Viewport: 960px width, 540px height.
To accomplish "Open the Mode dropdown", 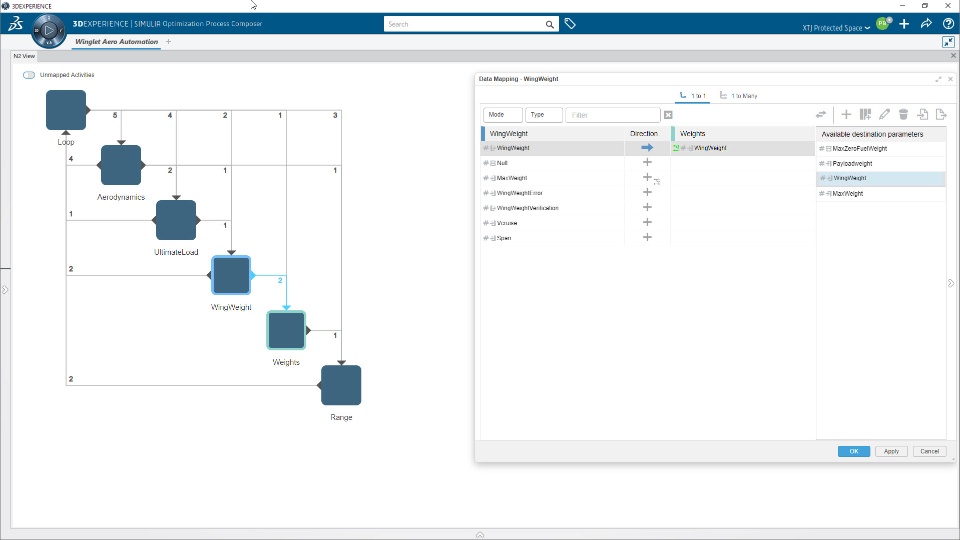I will 503,115.
